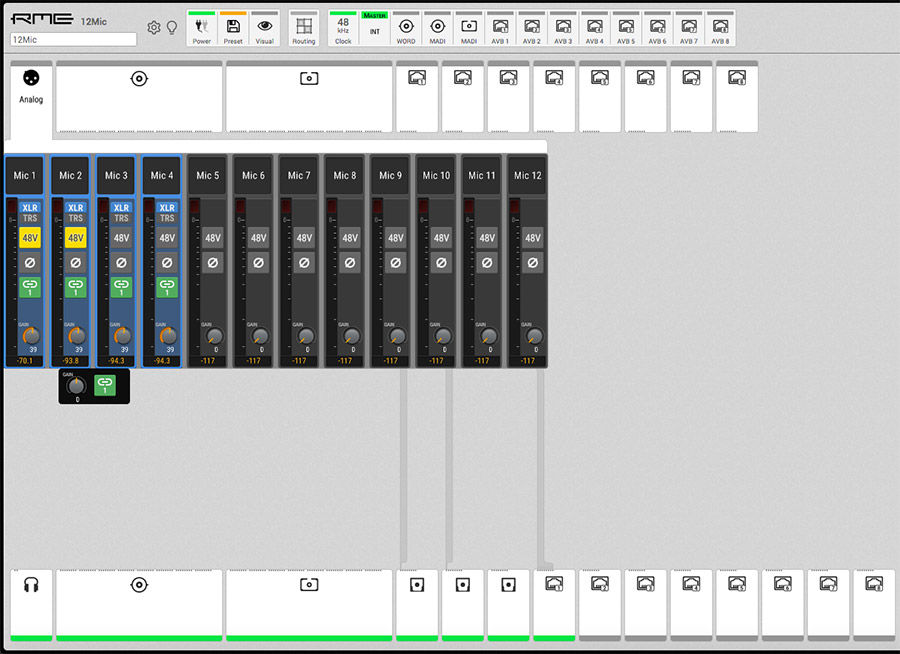Open the headphones output panel
This screenshot has height=654, width=900.
[x=31, y=605]
